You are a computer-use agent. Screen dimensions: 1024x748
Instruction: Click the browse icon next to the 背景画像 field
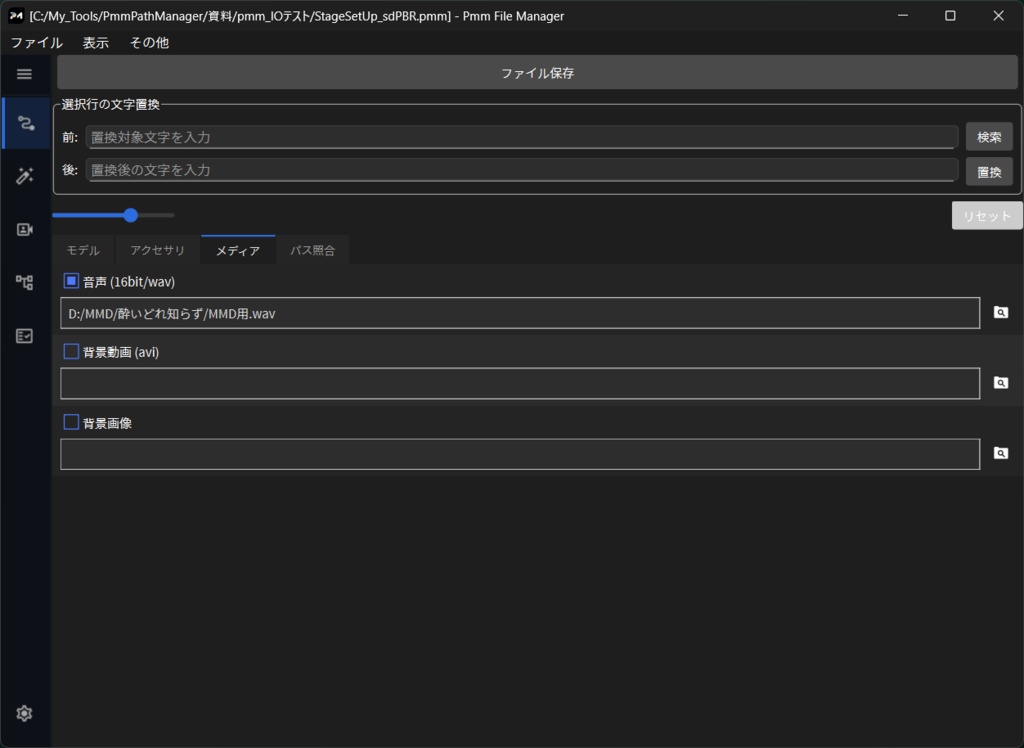pyautogui.click(x=1000, y=453)
